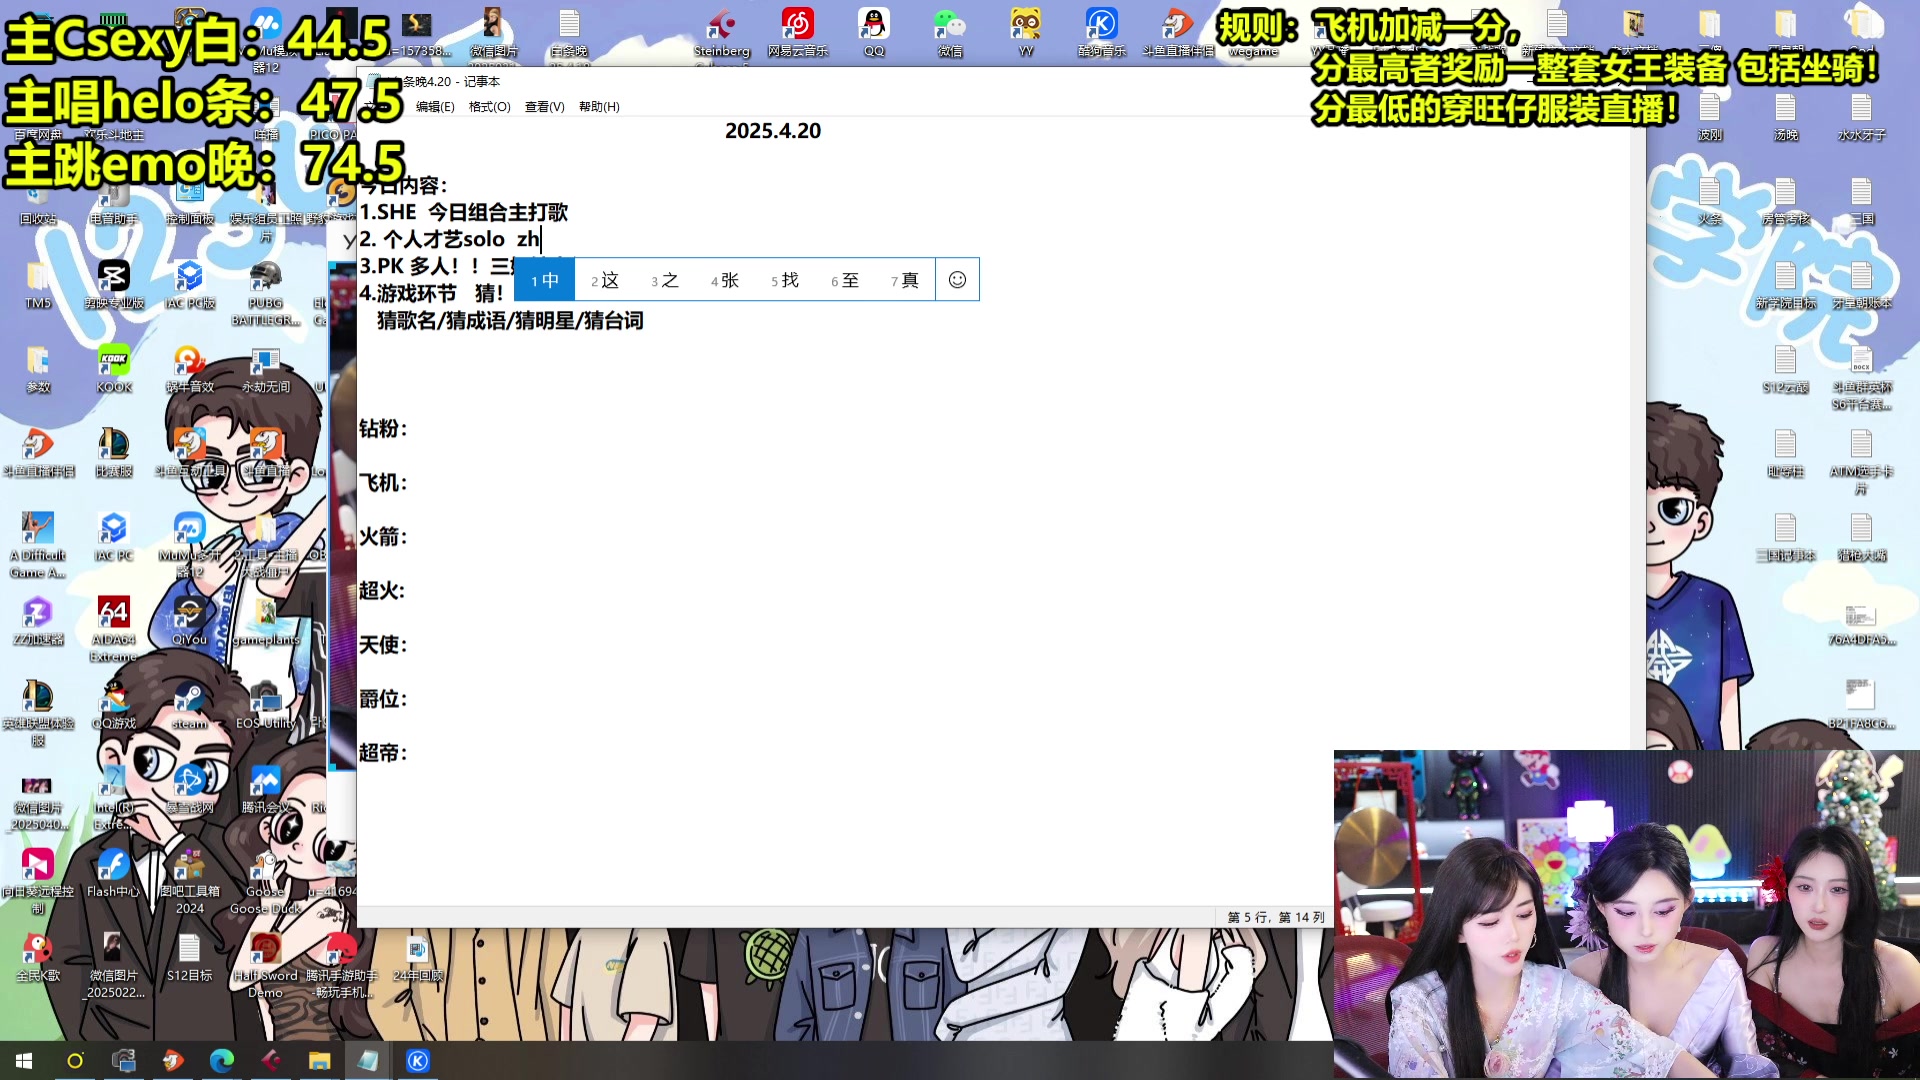Select the S12云顶 document icon
Viewport: 1920px width, 1080px height.
click(1785, 369)
